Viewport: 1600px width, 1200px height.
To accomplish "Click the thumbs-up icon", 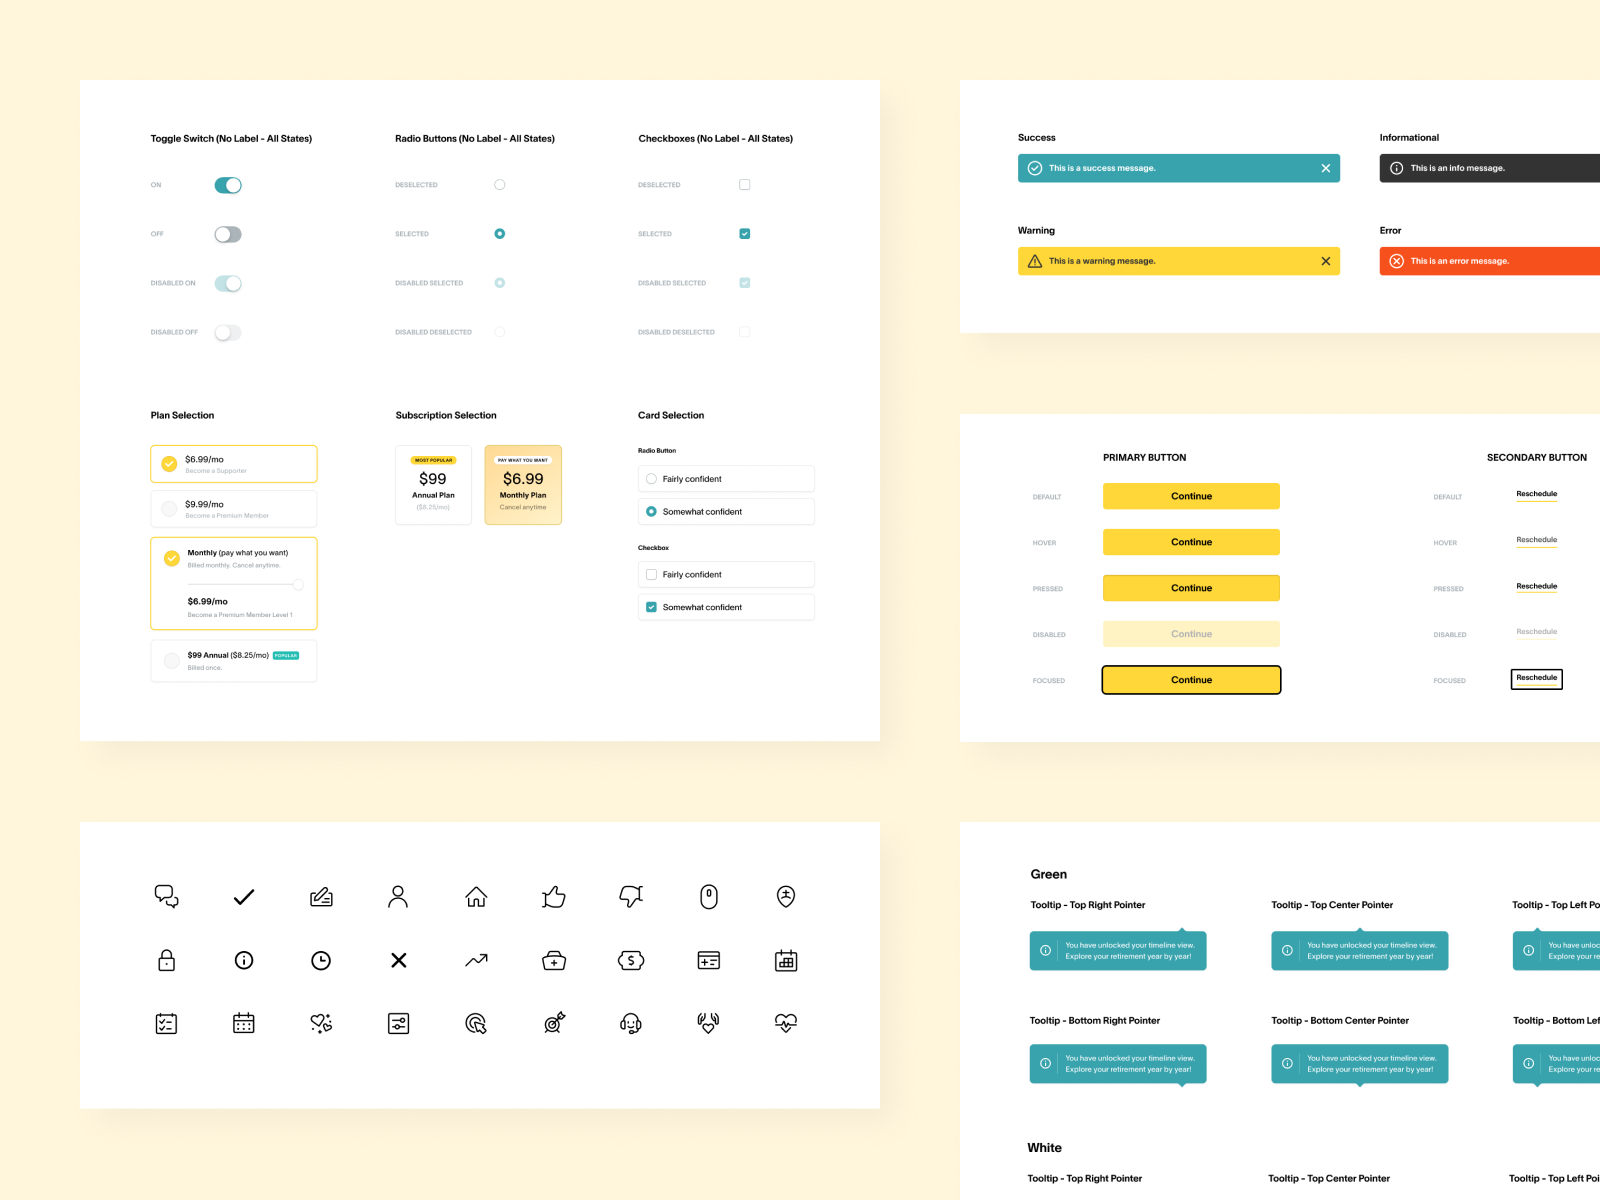I will coord(554,897).
